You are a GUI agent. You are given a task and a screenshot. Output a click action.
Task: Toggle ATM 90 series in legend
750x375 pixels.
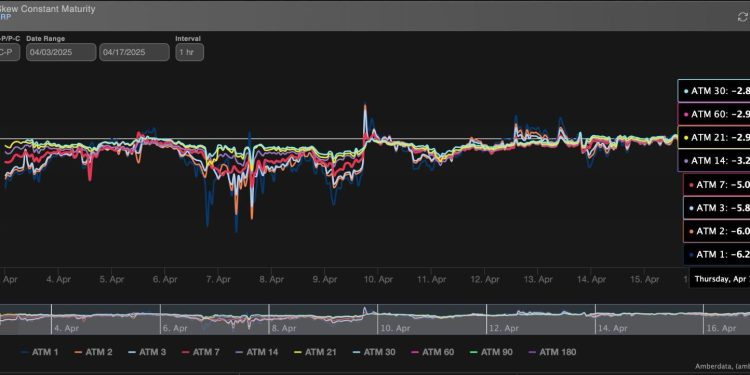pyautogui.click(x=491, y=352)
